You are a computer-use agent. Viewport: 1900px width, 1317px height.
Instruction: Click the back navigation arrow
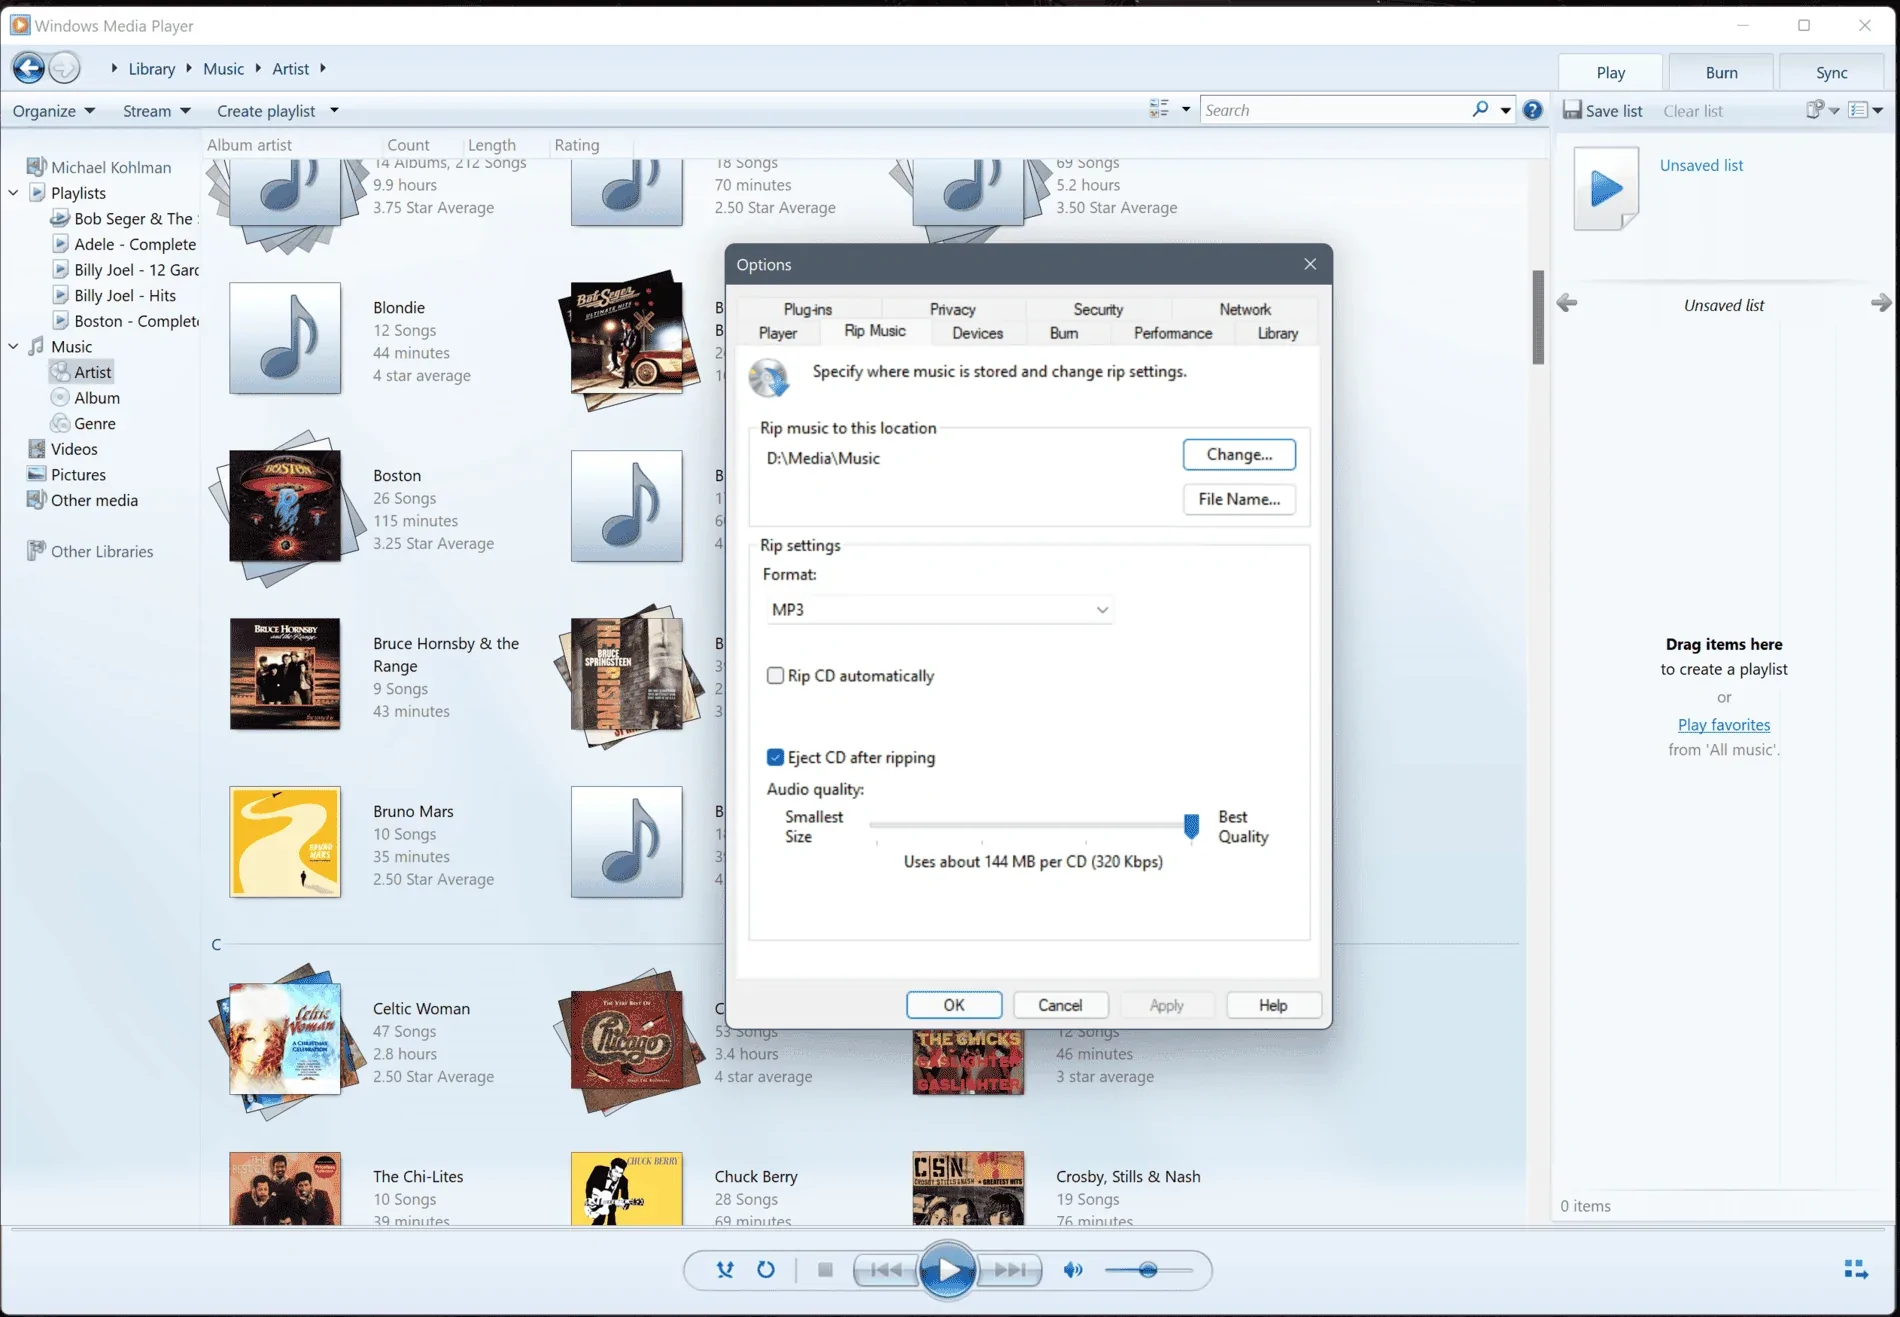tap(29, 67)
